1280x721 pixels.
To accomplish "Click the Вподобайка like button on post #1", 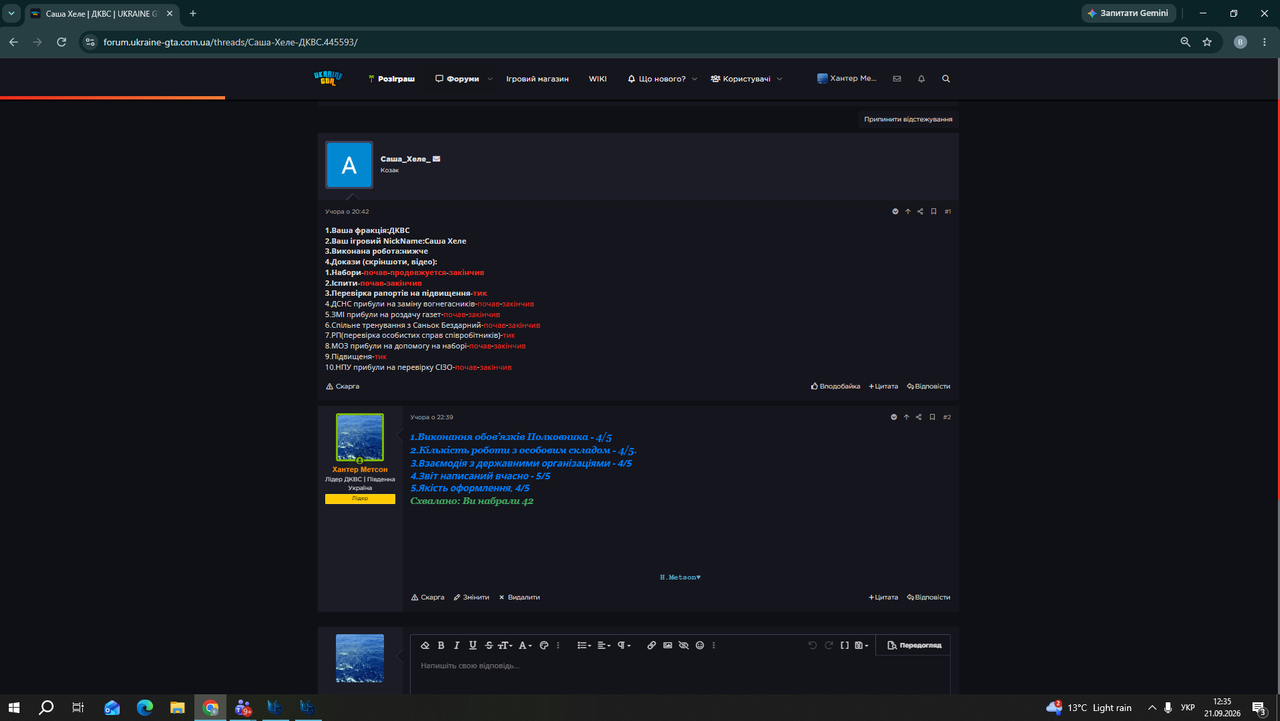I will pos(835,386).
